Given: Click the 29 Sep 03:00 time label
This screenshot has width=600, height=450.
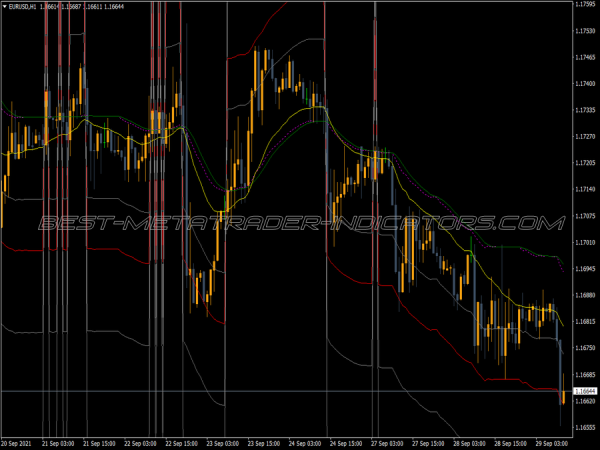Looking at the screenshot, I should point(552,444).
